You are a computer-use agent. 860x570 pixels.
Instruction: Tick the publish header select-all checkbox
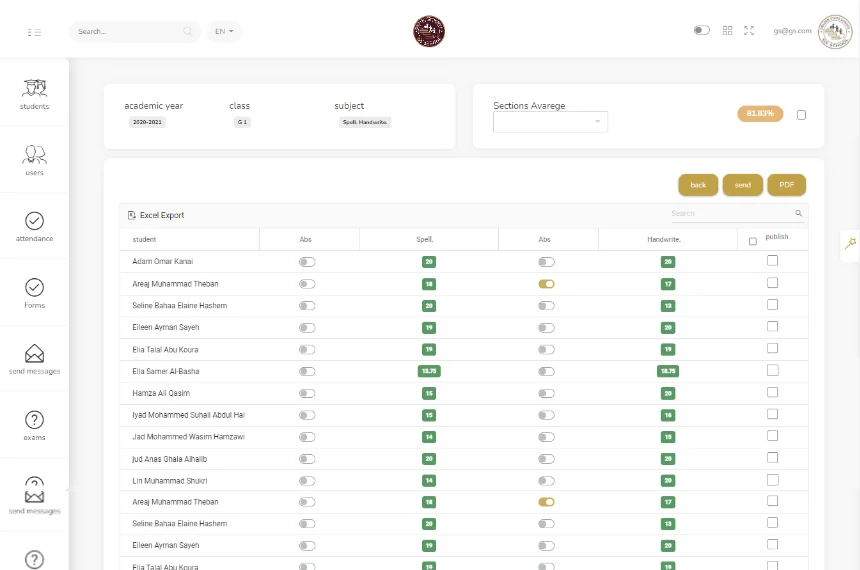tap(752, 241)
